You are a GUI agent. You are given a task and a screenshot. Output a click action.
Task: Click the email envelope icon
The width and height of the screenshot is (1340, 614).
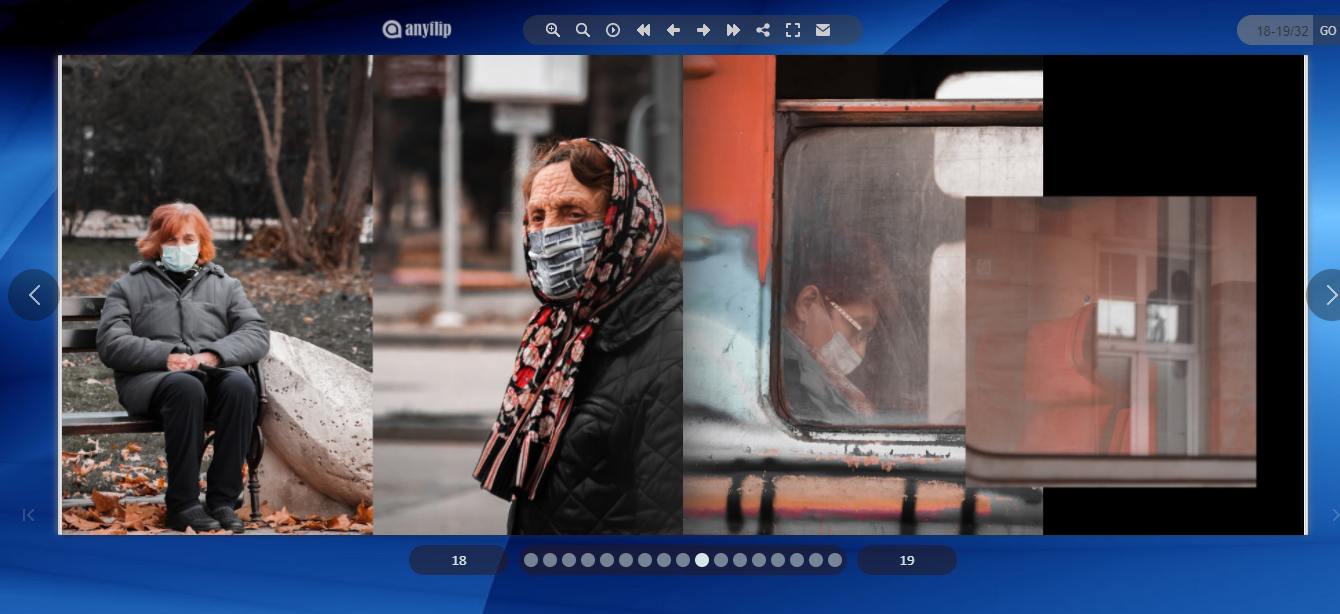pos(823,30)
